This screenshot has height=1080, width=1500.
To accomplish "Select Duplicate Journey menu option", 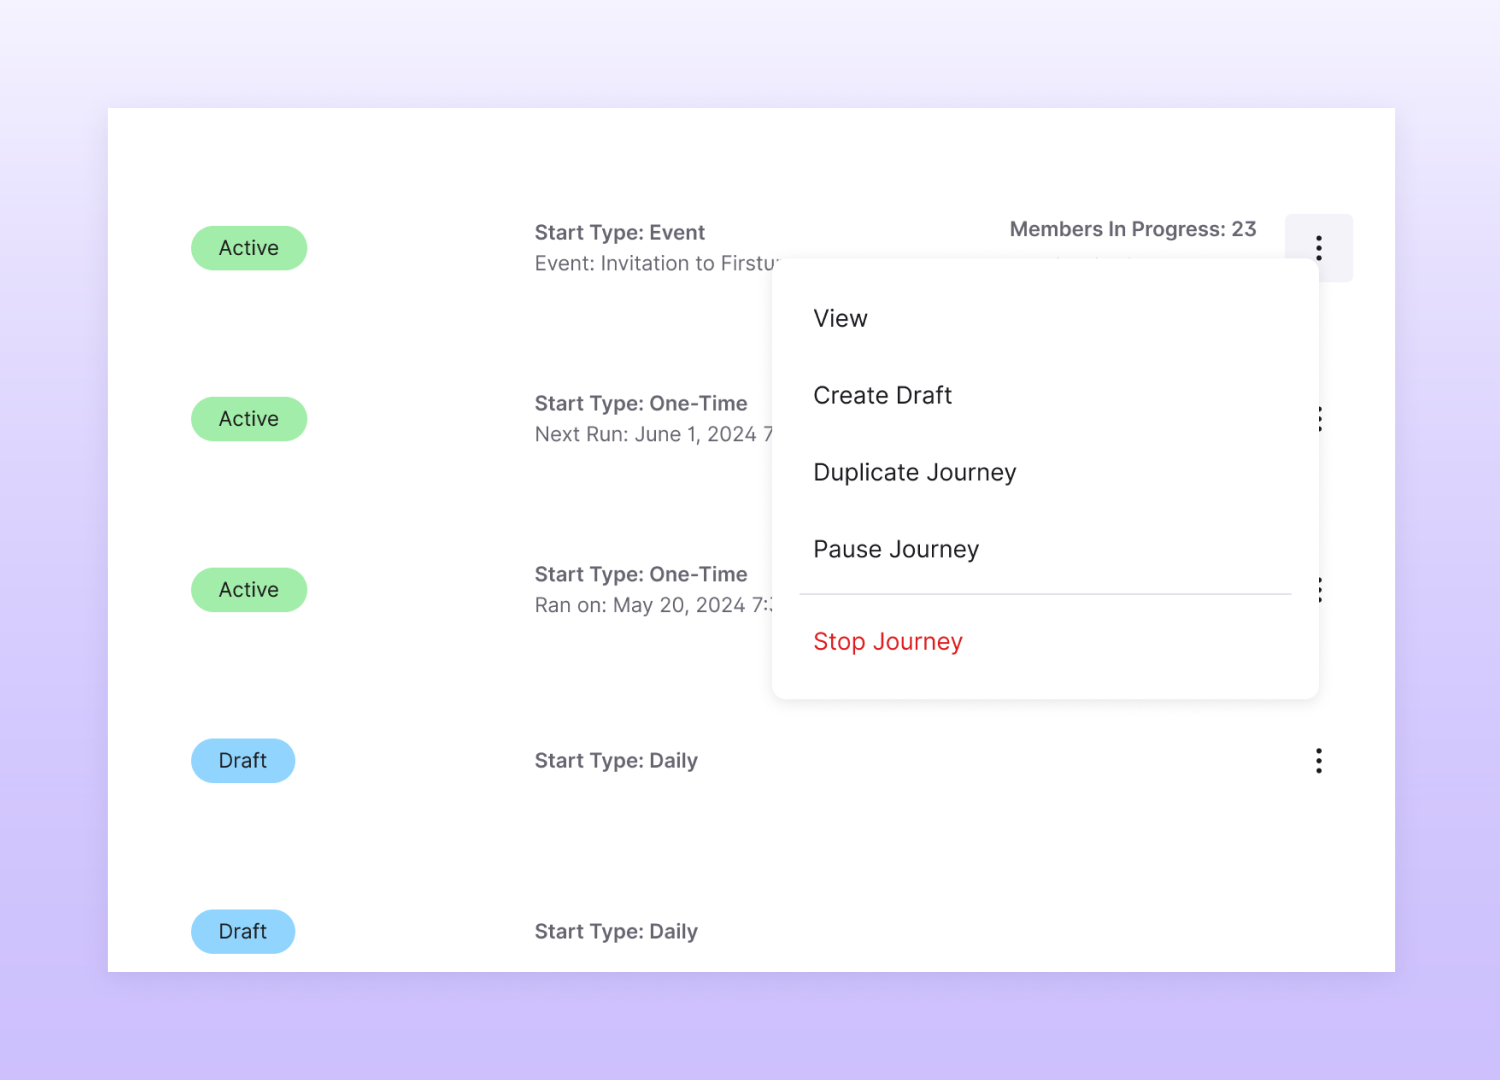I will coord(914,472).
